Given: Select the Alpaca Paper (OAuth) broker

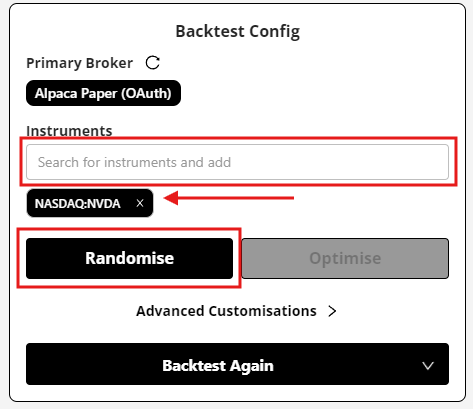Looking at the screenshot, I should pos(103,93).
